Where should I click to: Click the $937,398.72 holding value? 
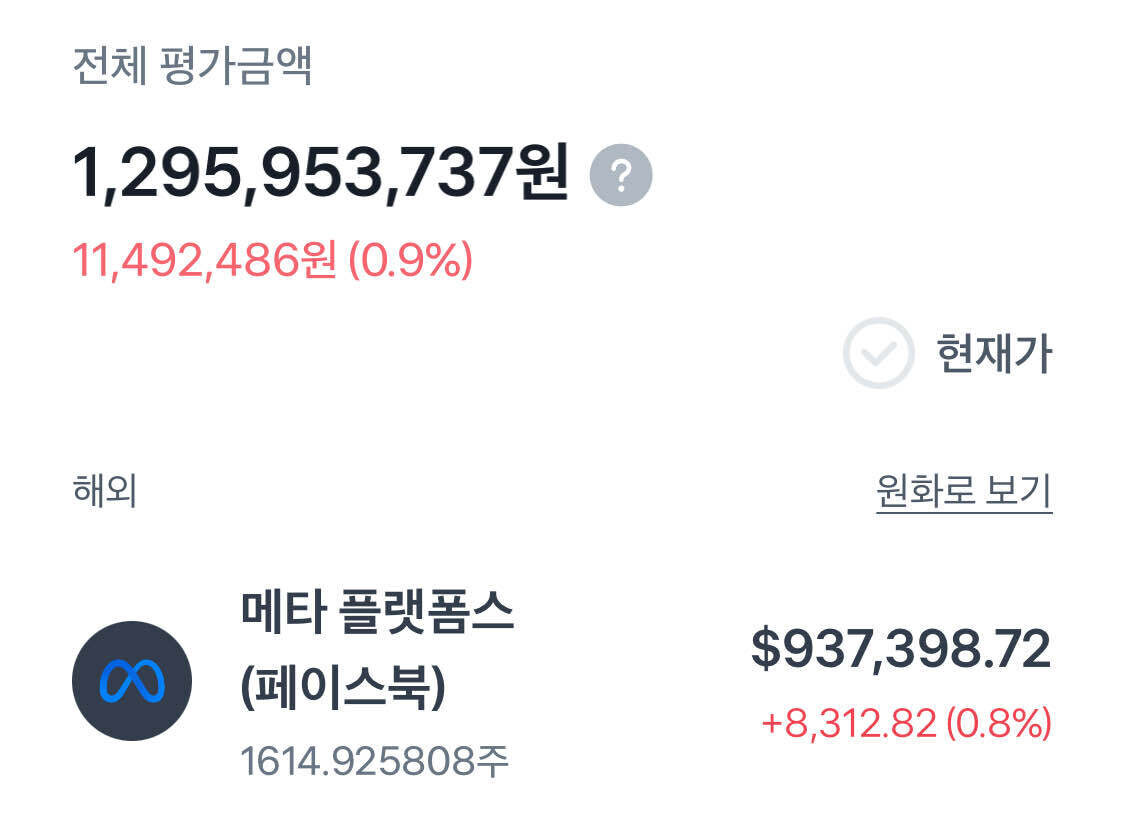[901, 649]
